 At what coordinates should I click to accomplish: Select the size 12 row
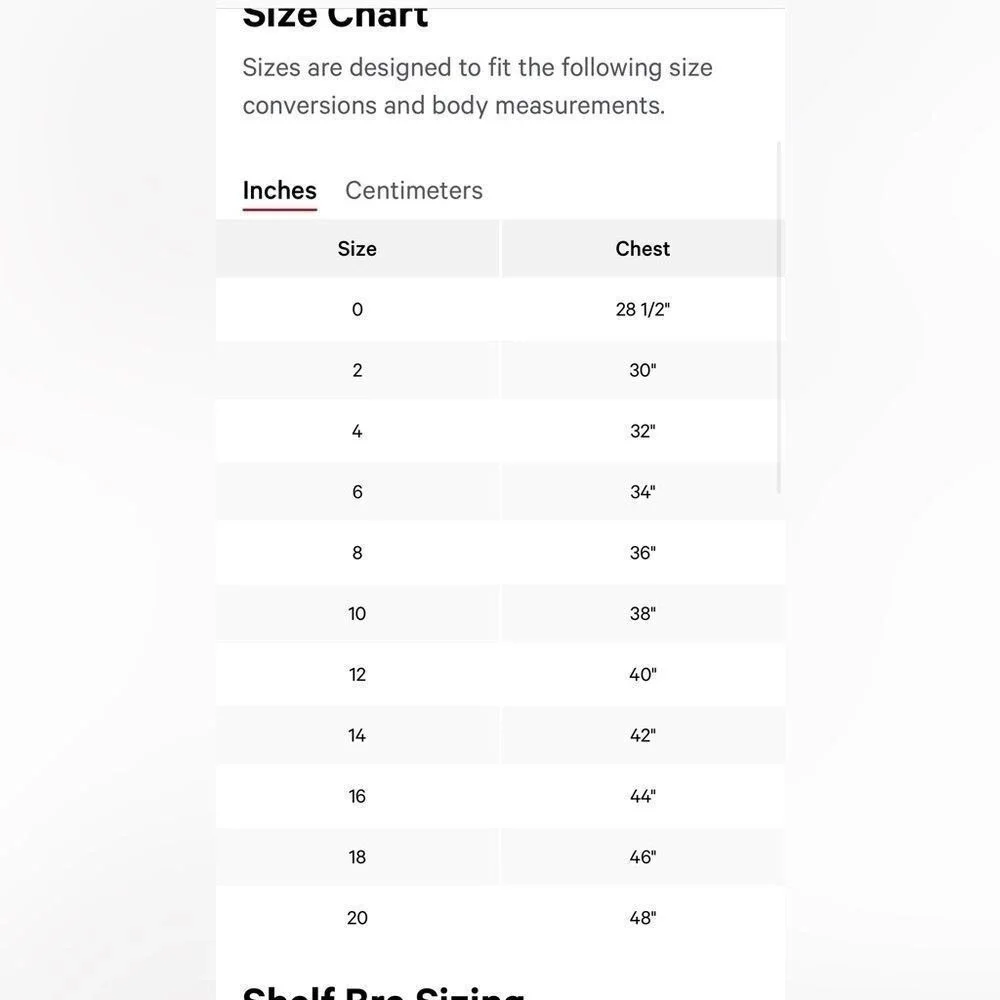[501, 674]
